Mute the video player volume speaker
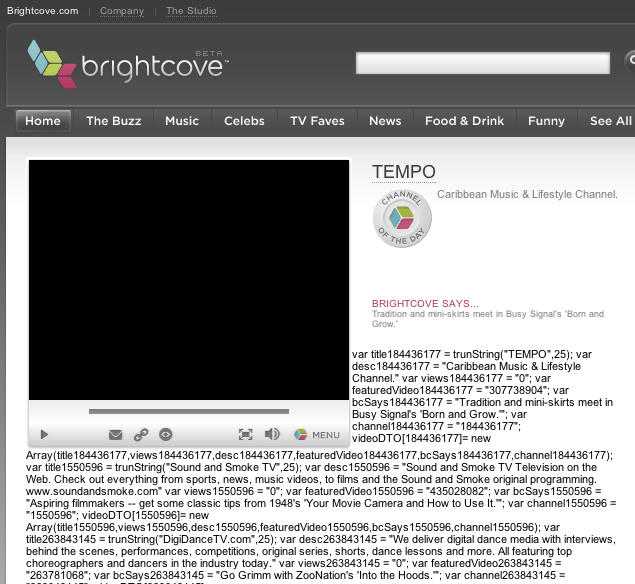The height and width of the screenshot is (584, 635). click(x=272, y=434)
